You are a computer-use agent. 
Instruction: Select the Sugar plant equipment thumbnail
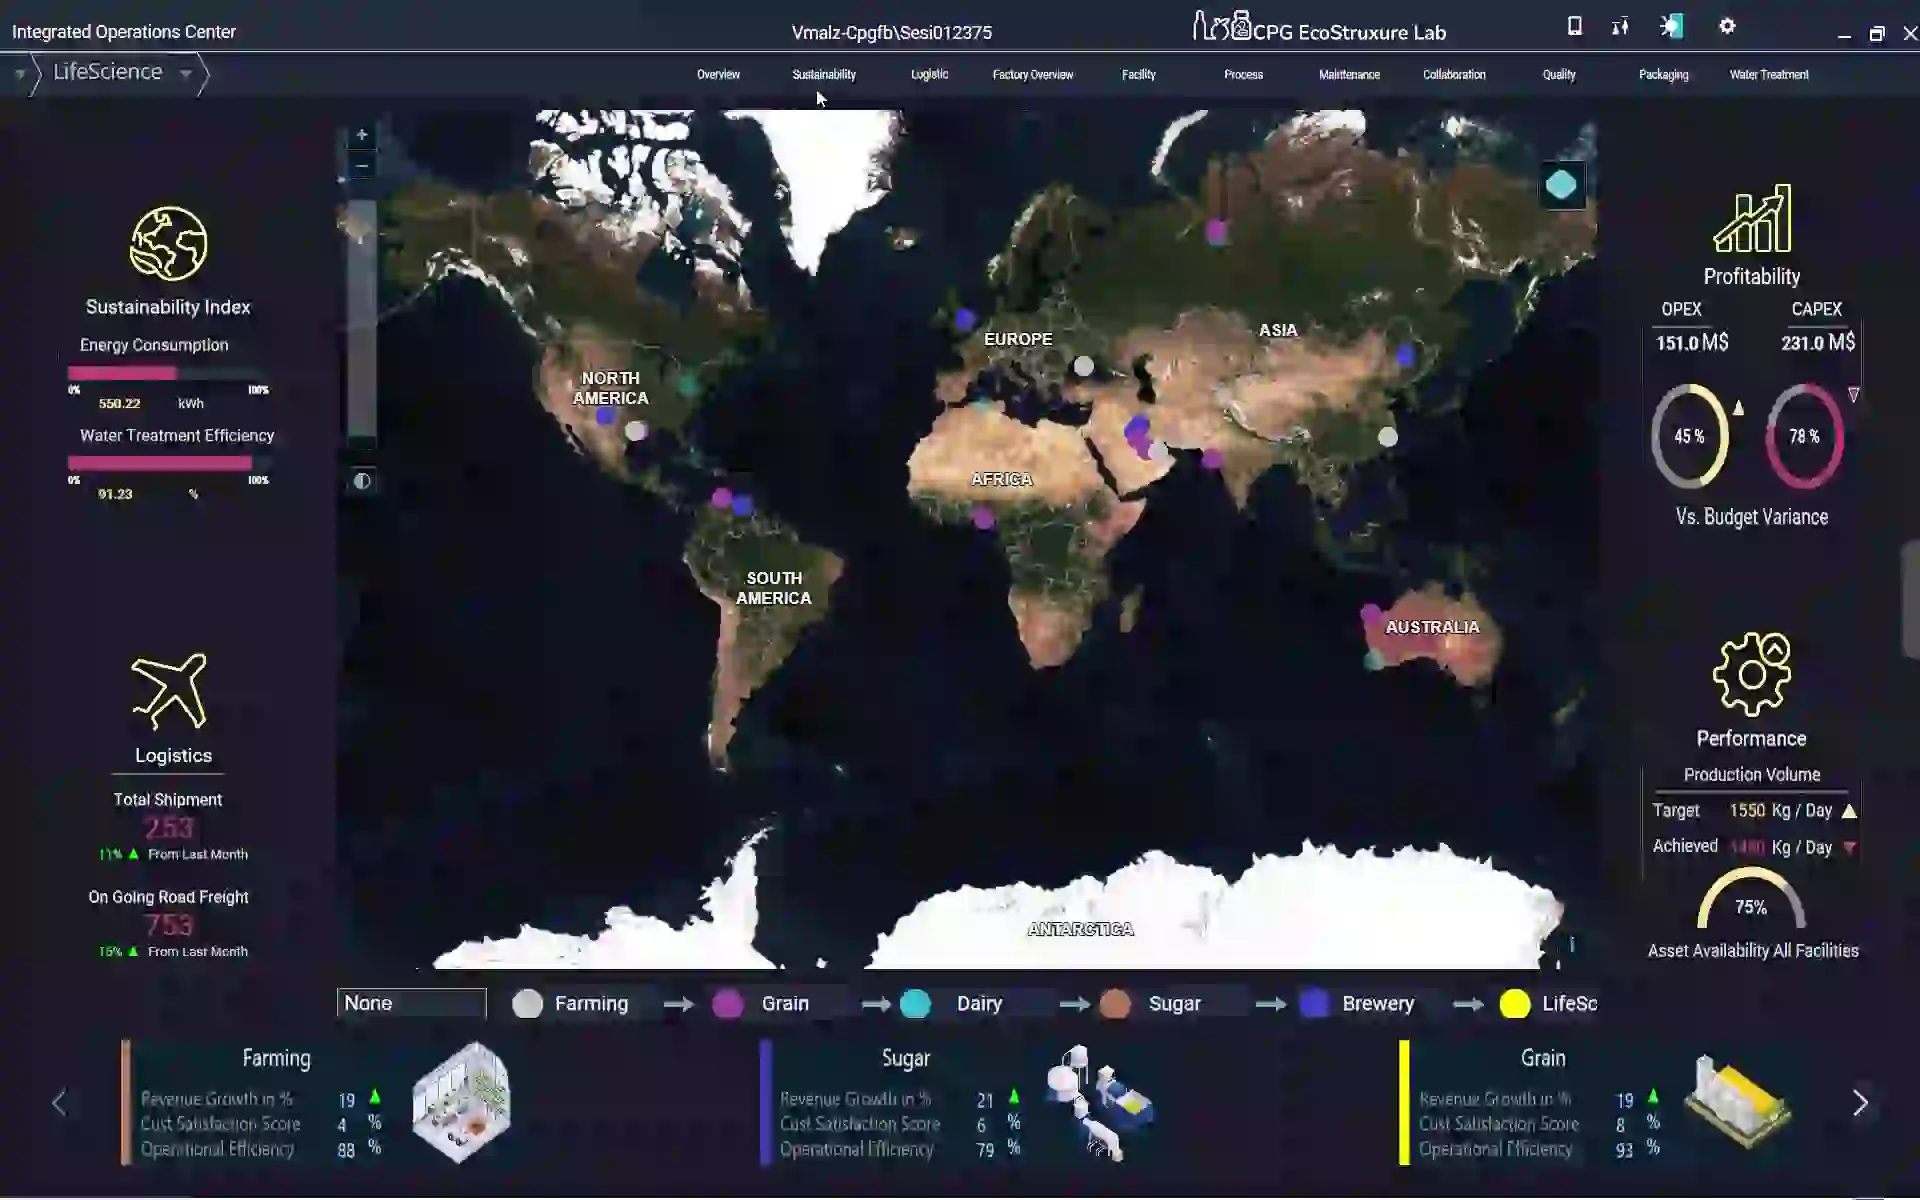[1099, 1102]
